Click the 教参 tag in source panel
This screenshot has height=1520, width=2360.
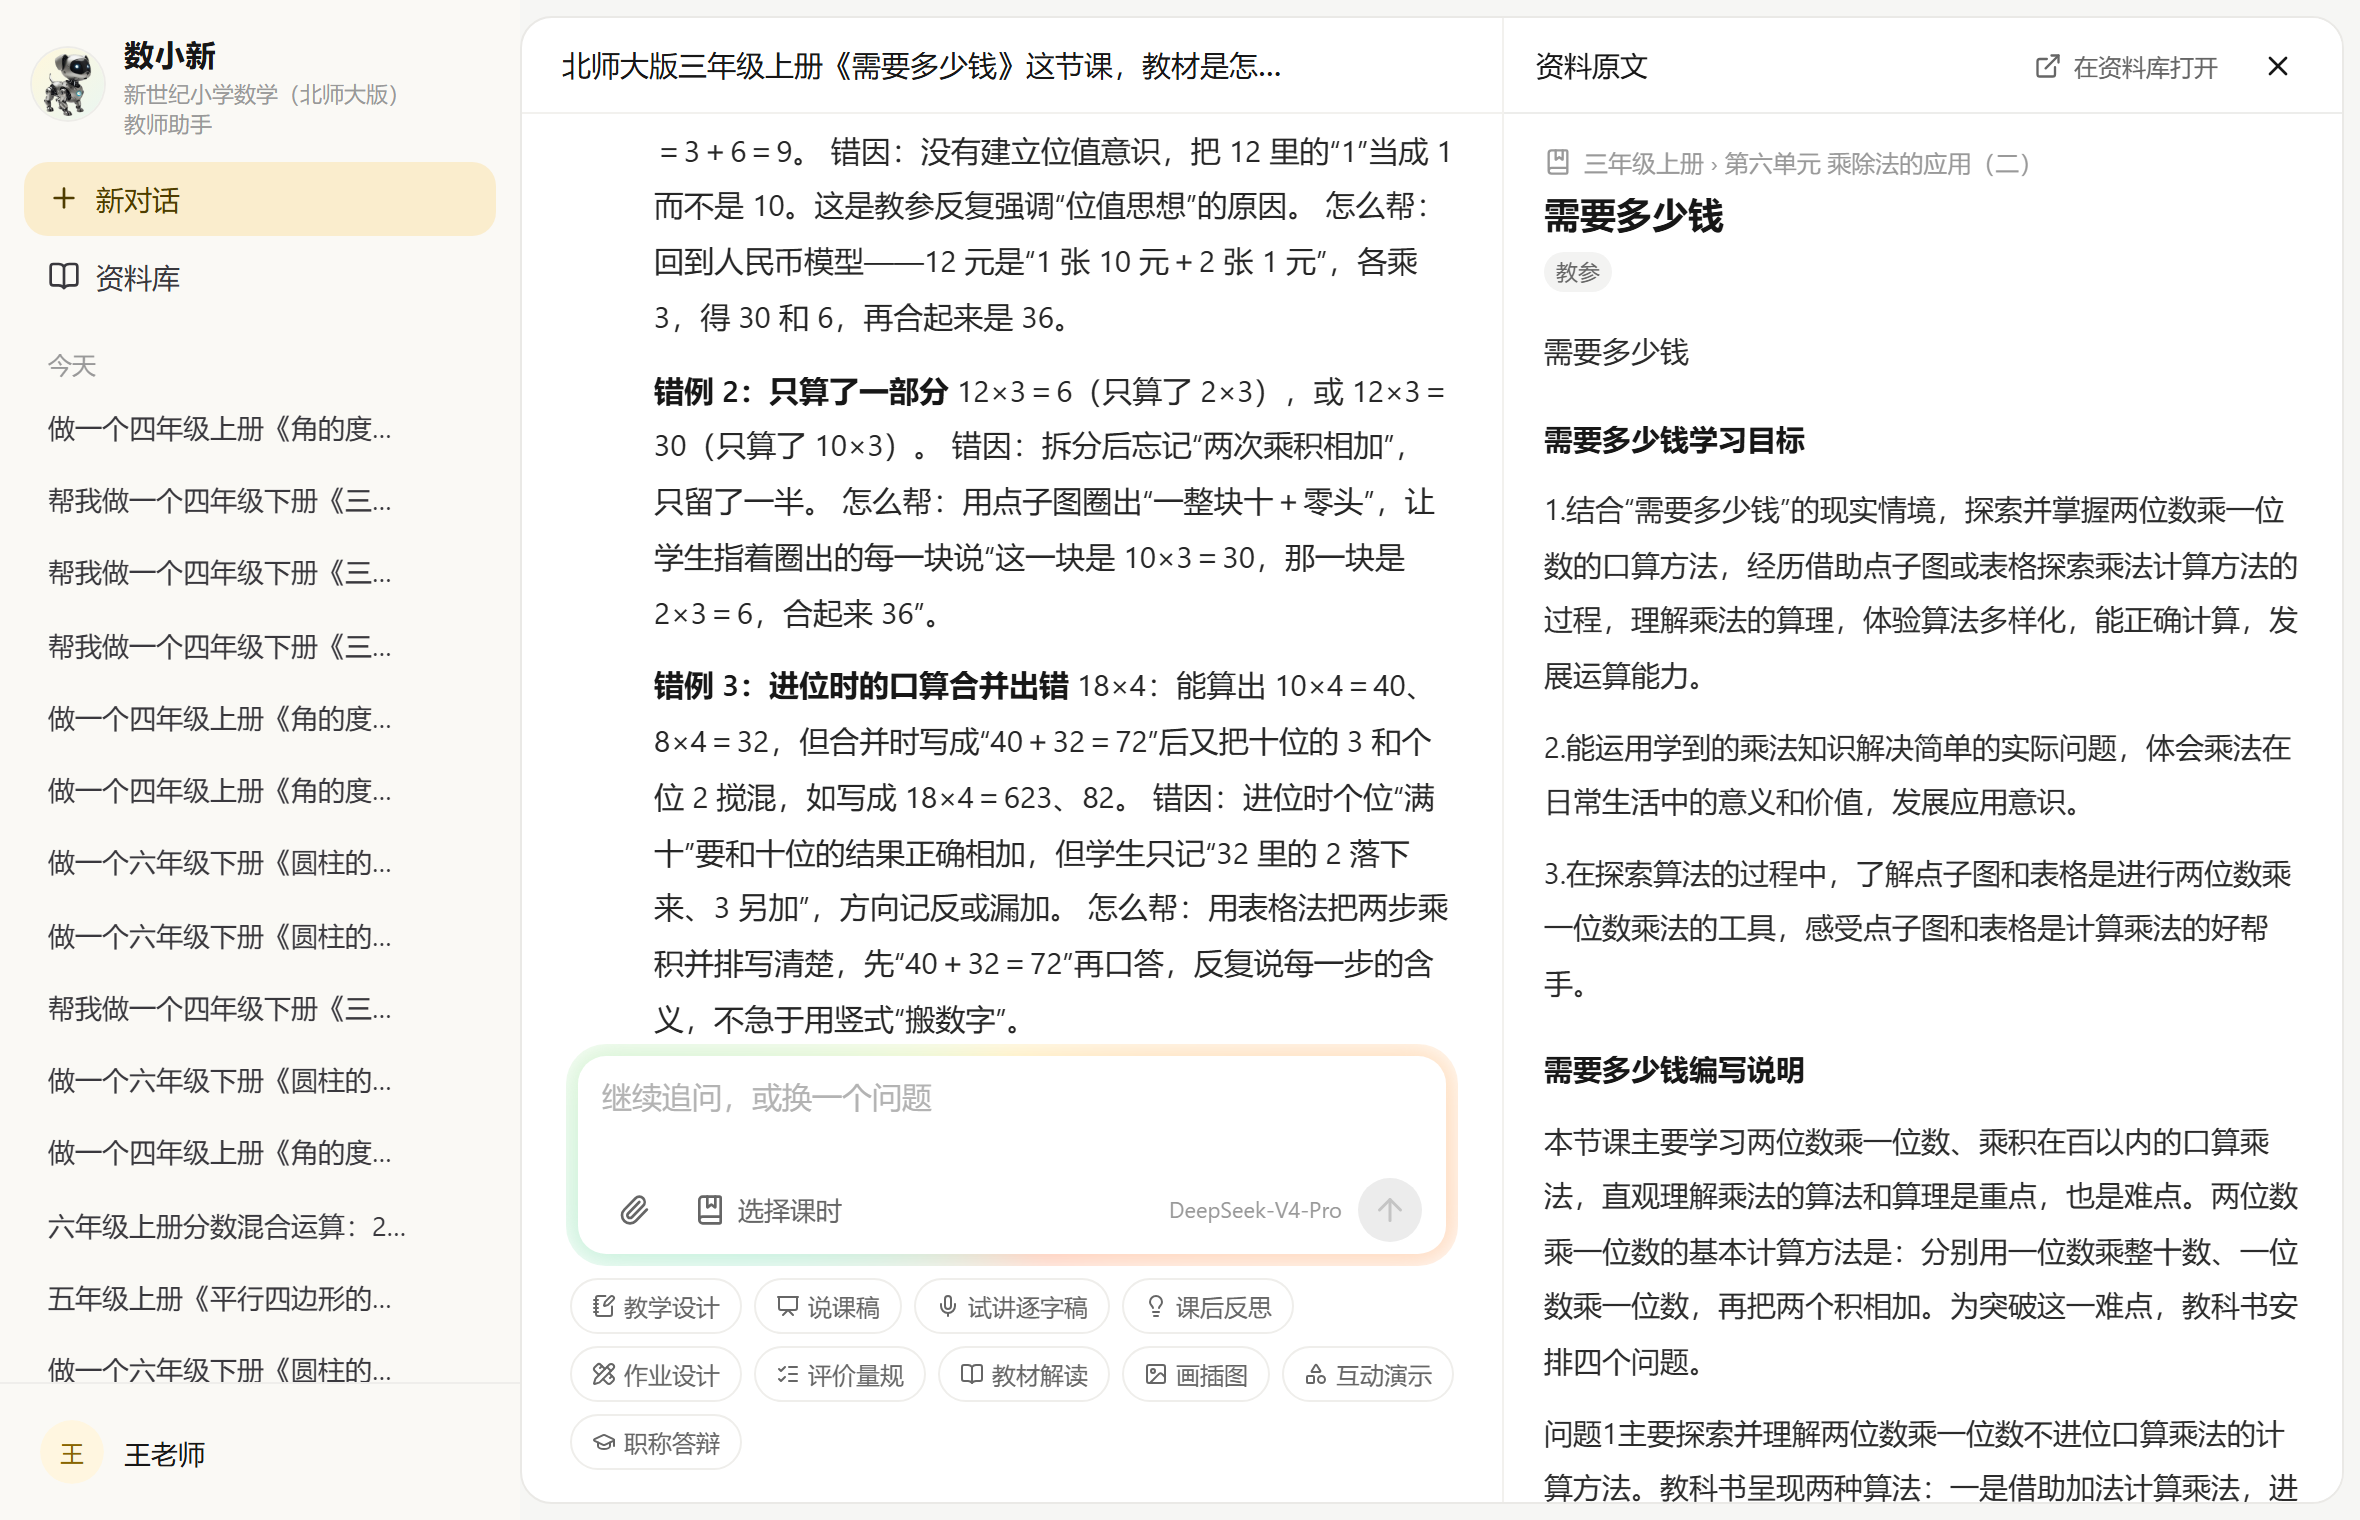click(1577, 272)
